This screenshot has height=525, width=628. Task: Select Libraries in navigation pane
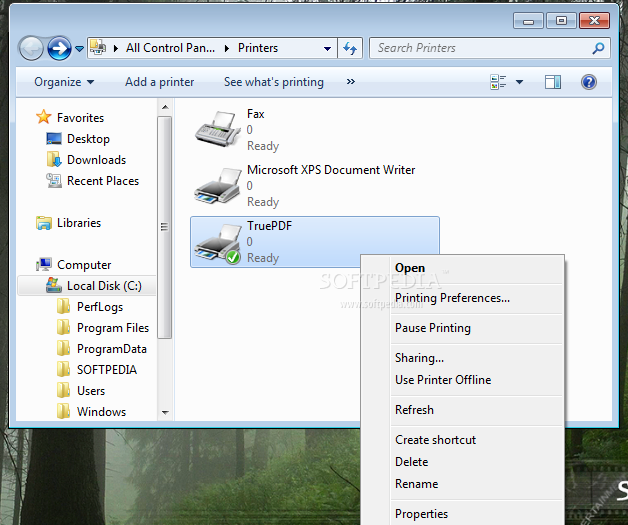[79, 223]
